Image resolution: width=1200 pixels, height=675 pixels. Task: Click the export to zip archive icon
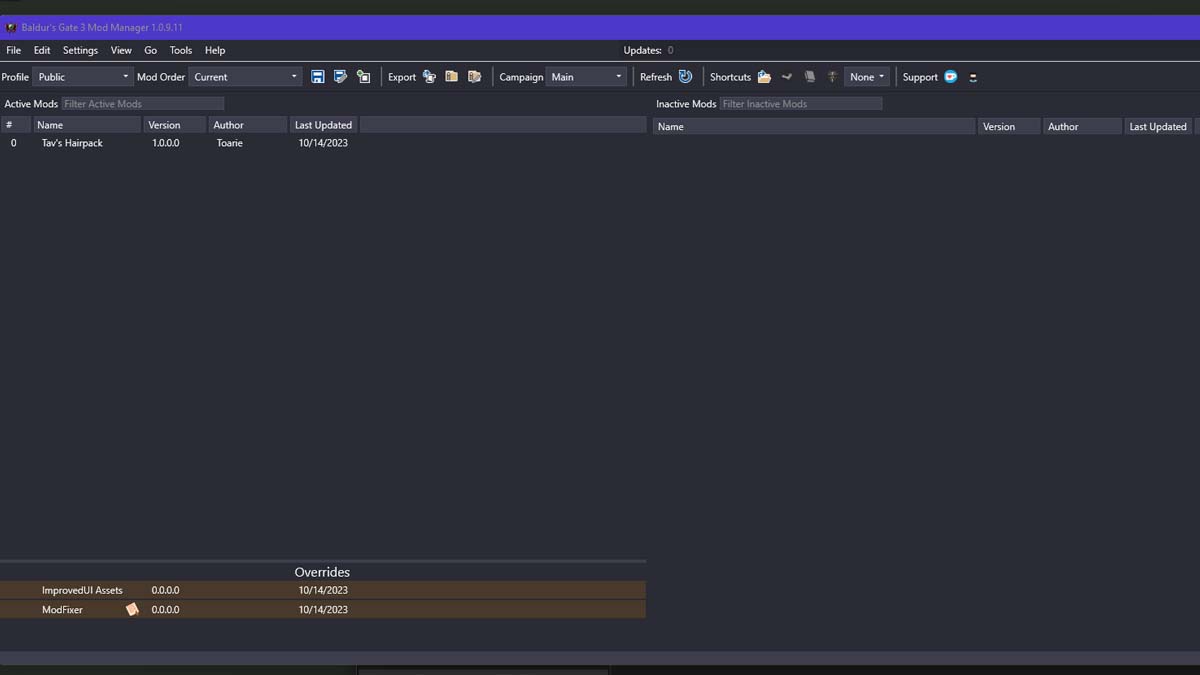tap(452, 77)
